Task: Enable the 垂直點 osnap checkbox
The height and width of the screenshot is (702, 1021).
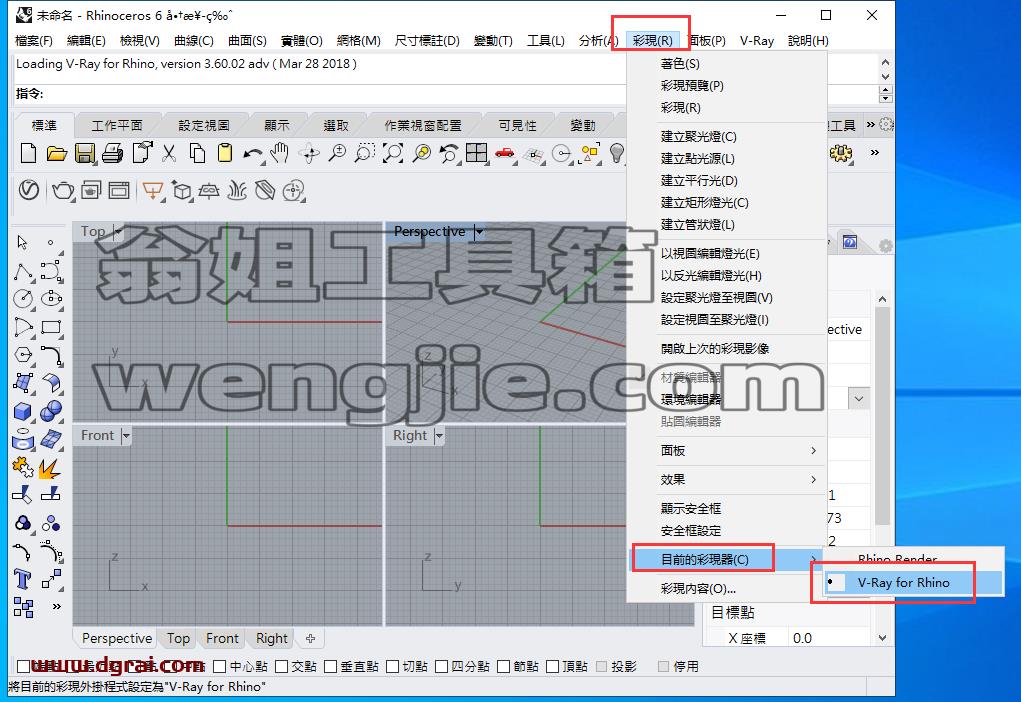Action: click(330, 667)
